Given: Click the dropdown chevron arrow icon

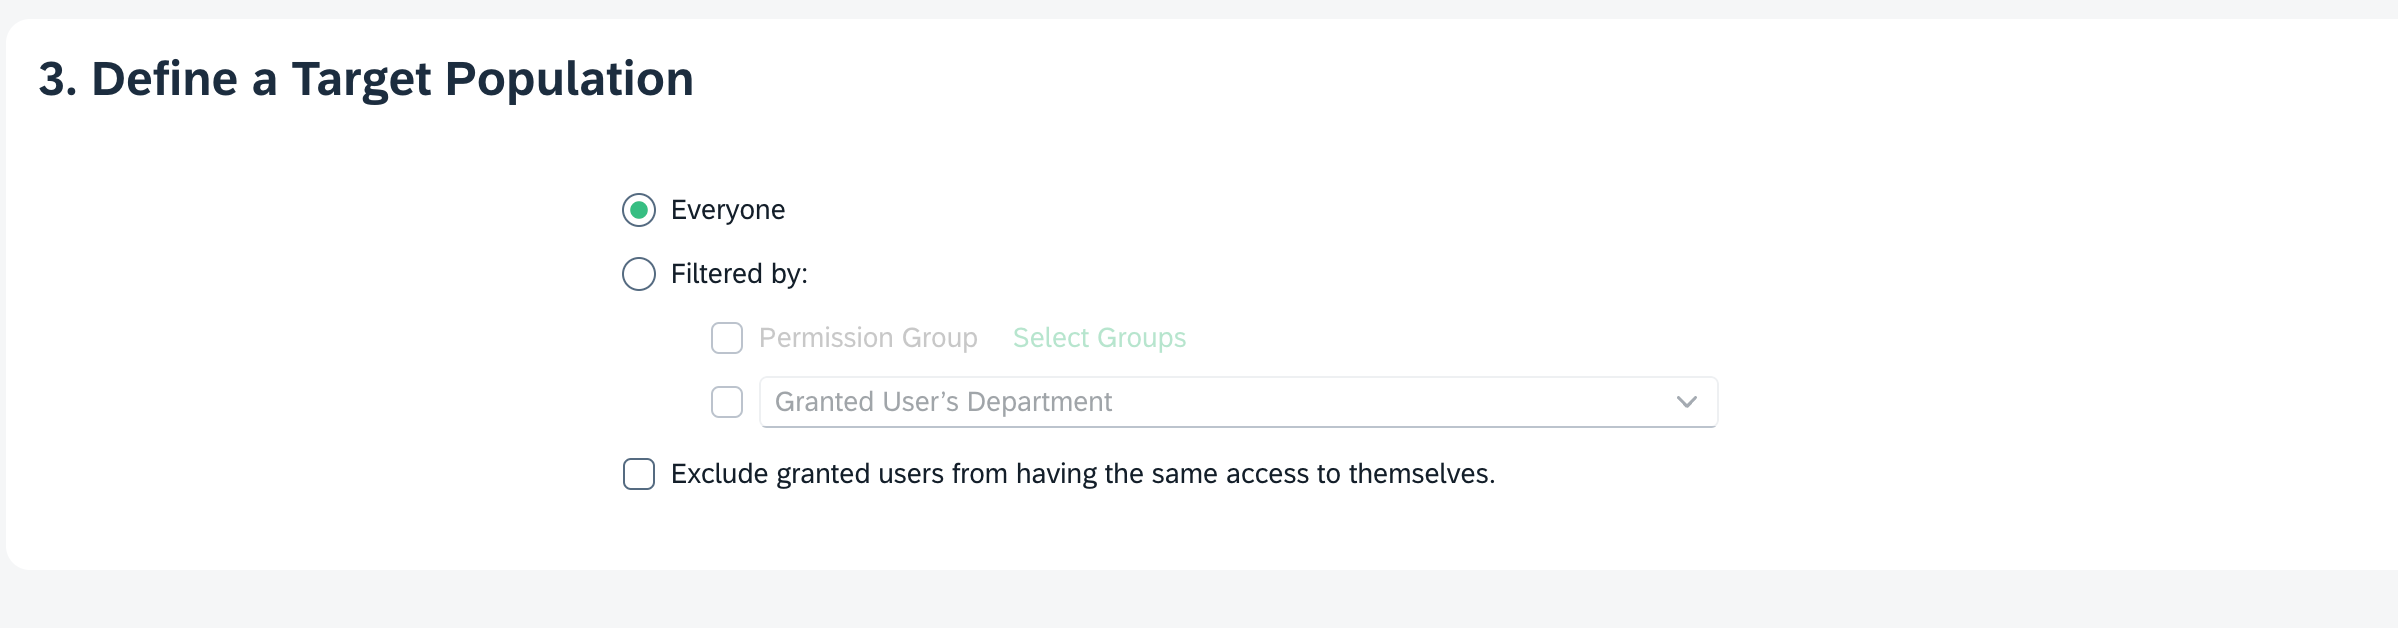Looking at the screenshot, I should pyautogui.click(x=1687, y=402).
